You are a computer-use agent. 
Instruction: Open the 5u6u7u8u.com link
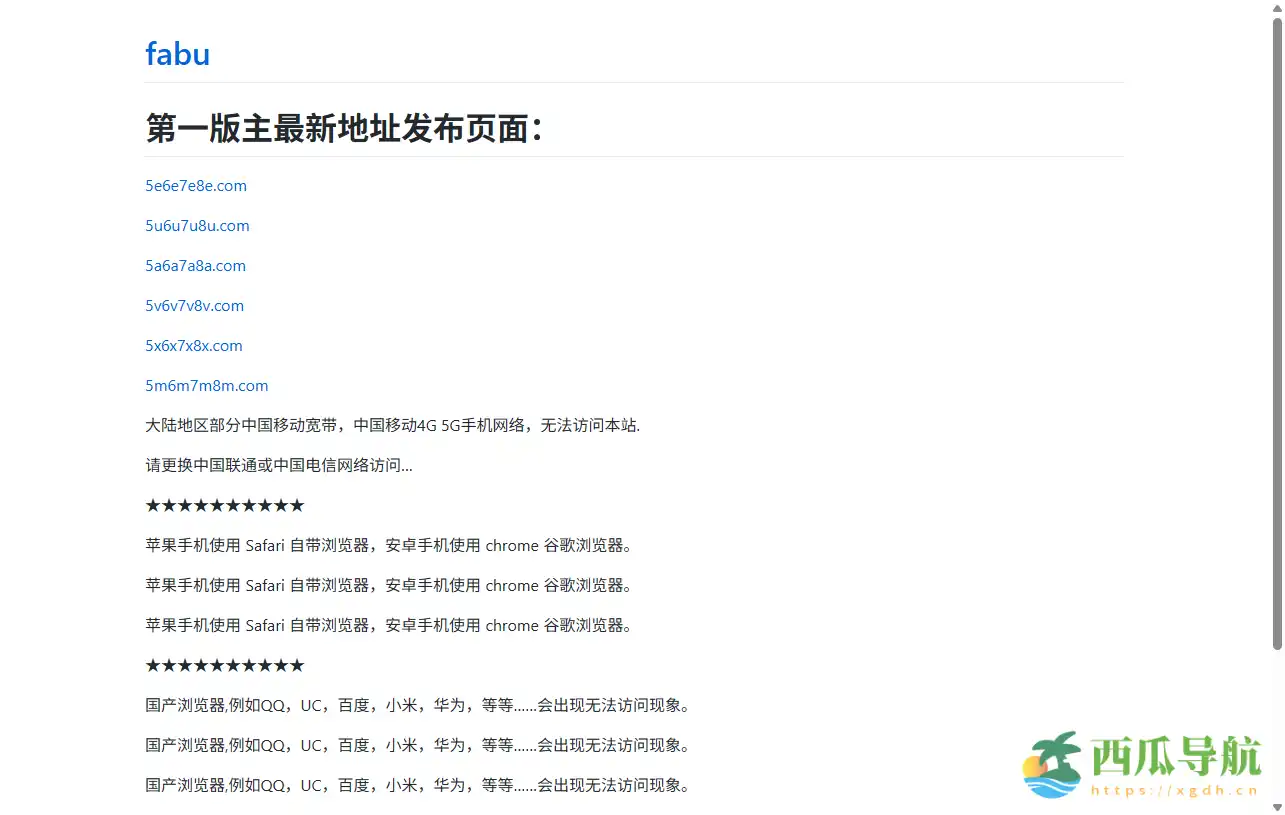(197, 226)
